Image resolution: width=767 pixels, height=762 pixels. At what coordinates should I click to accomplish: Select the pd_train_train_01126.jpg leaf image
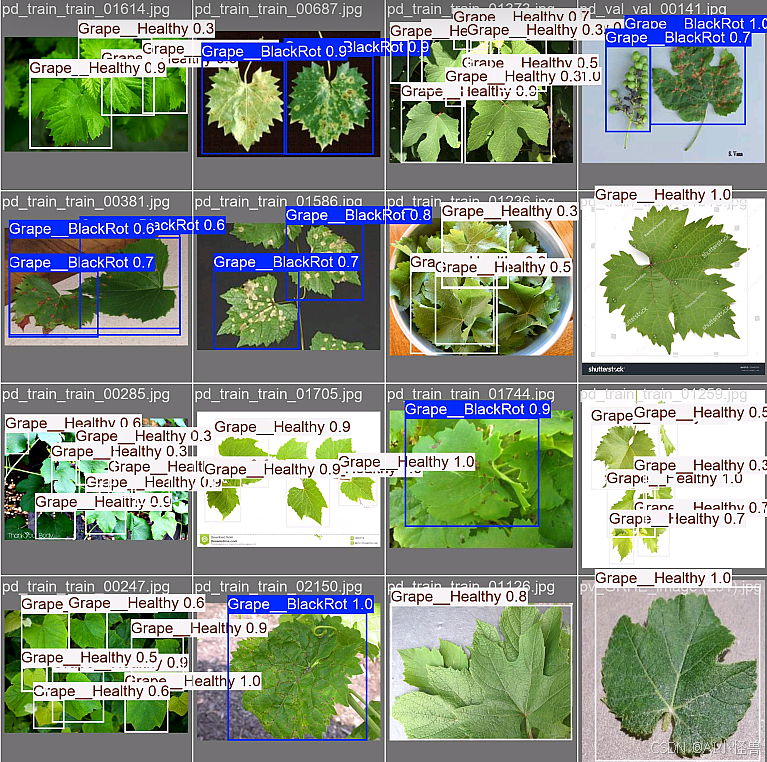point(481,671)
